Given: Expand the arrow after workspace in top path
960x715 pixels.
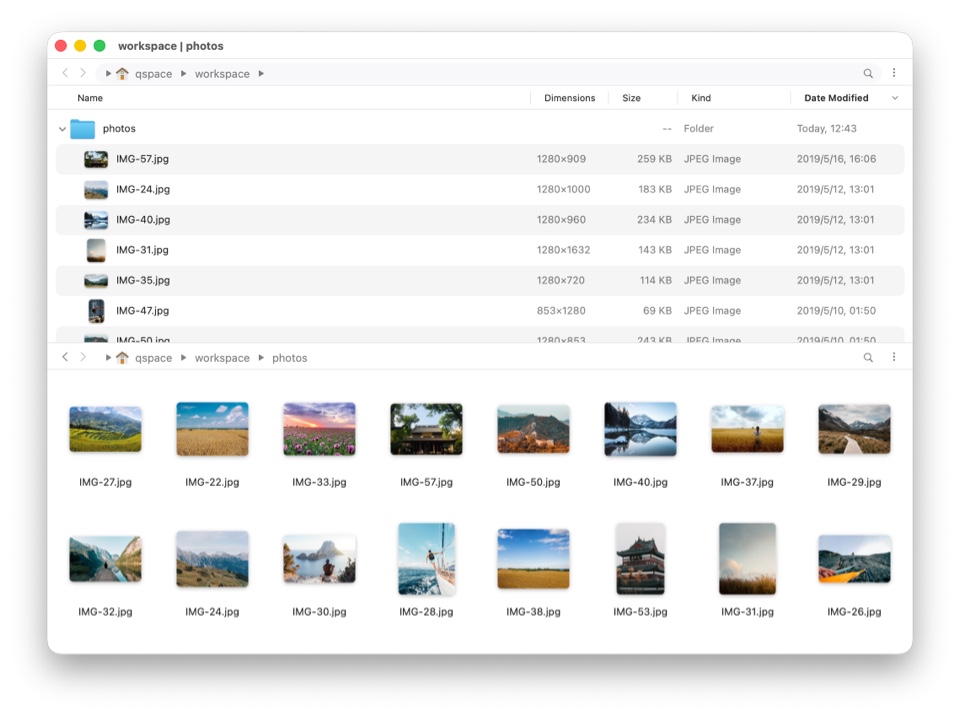Looking at the screenshot, I should click(261, 74).
